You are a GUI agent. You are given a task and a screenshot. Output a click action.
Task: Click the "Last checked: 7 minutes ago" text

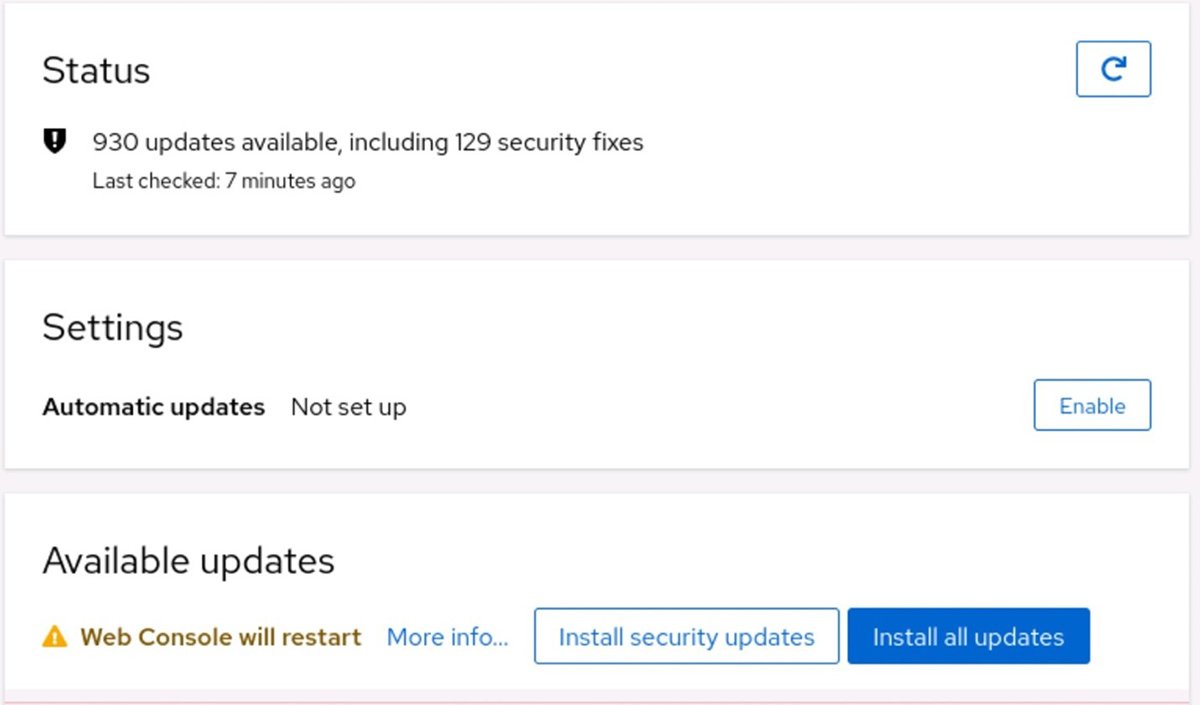(223, 181)
